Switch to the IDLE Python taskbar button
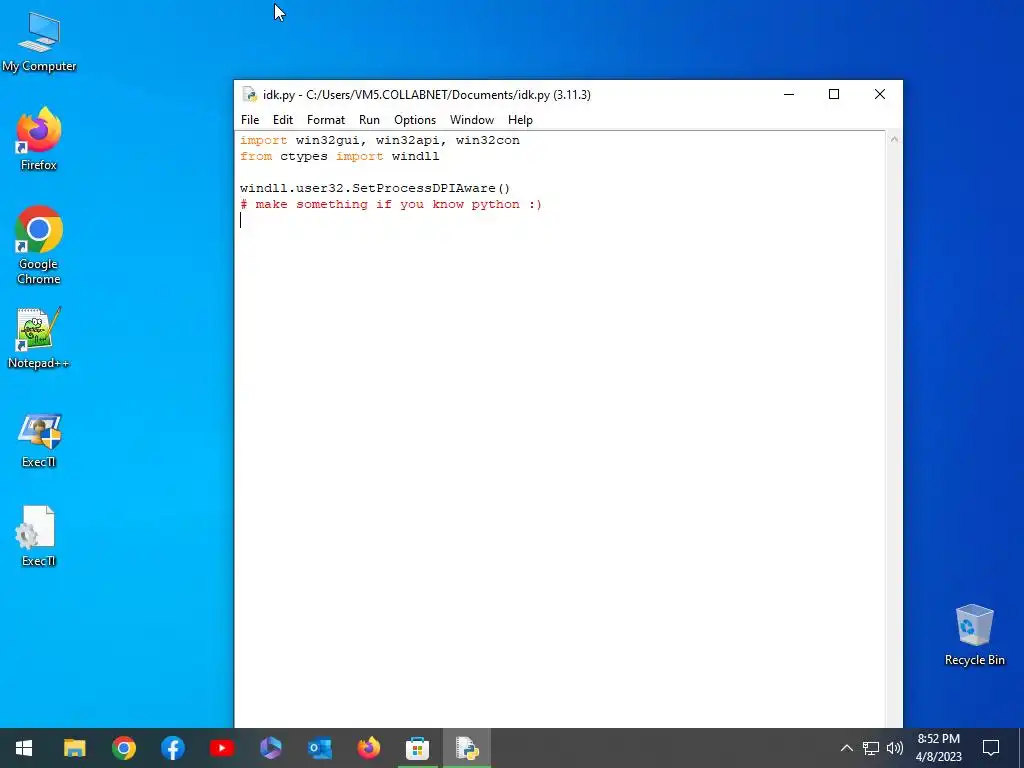This screenshot has width=1024, height=768. [466, 748]
